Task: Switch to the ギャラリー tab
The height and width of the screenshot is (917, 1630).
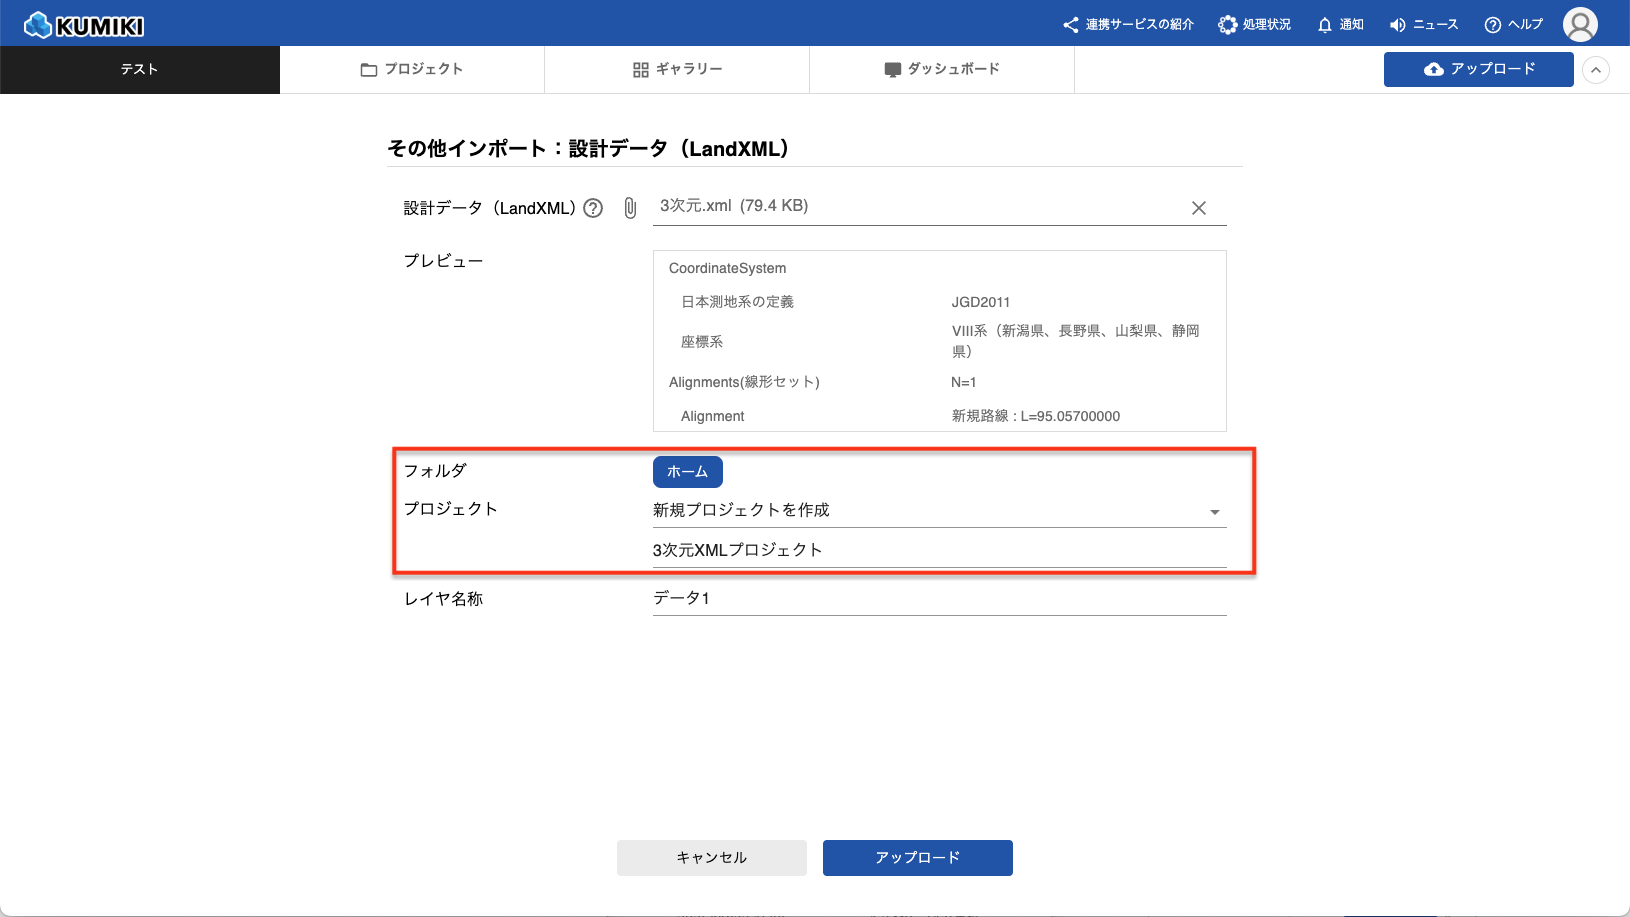Action: click(x=677, y=69)
